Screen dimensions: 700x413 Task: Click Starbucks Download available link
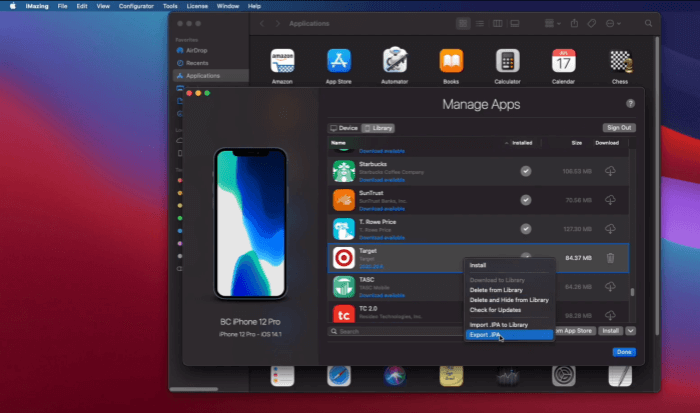pos(382,180)
